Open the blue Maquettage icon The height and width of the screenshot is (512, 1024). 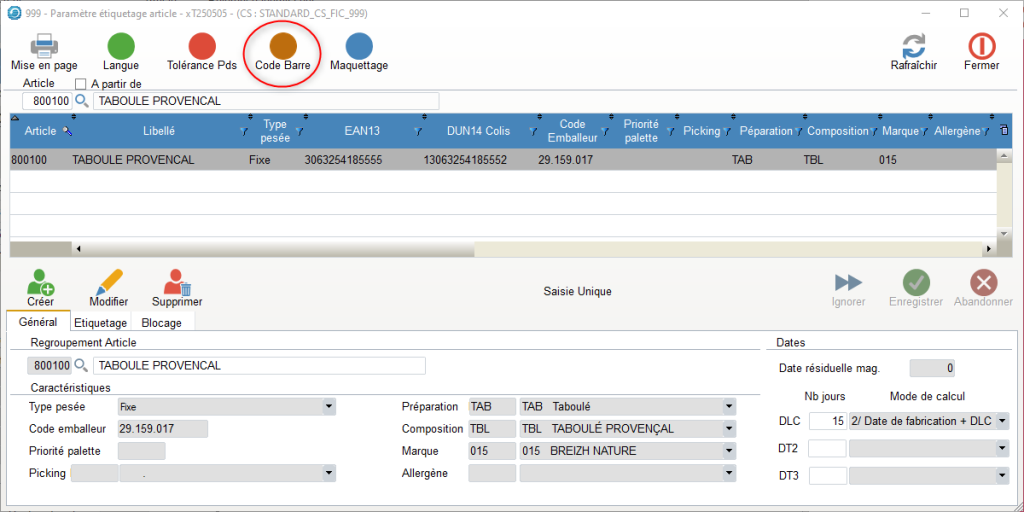pyautogui.click(x=358, y=46)
